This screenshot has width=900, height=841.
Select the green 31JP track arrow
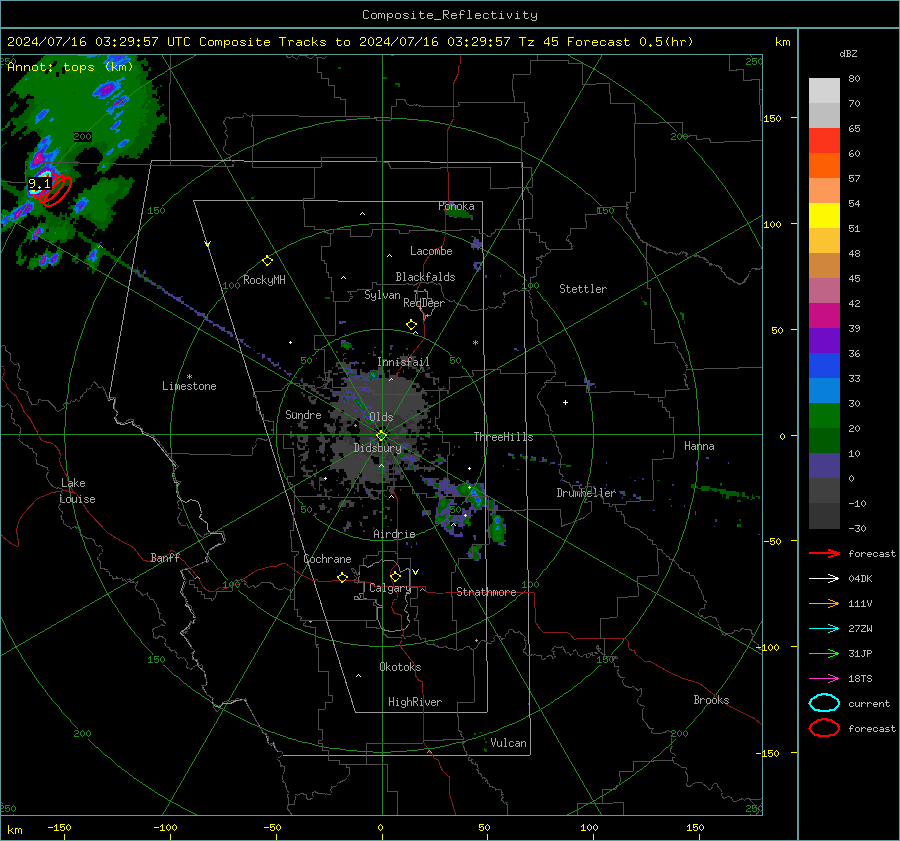[x=824, y=653]
